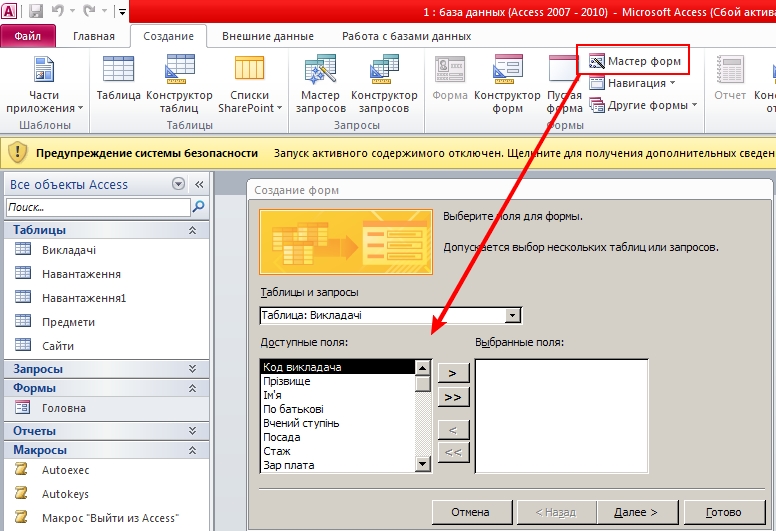The height and width of the screenshot is (531, 776).
Task: Collapse the navigation pane with double chevron
Action: [x=199, y=185]
